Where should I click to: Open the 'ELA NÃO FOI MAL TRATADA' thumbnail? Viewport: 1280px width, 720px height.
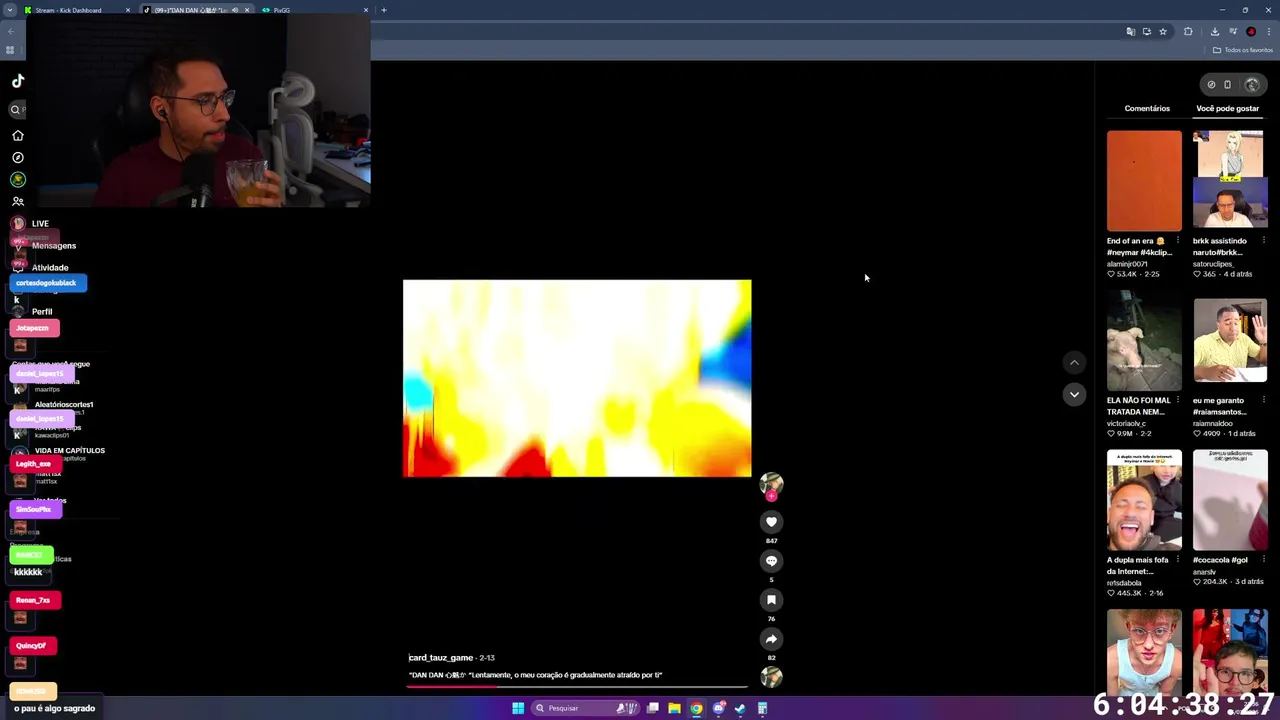click(1144, 340)
